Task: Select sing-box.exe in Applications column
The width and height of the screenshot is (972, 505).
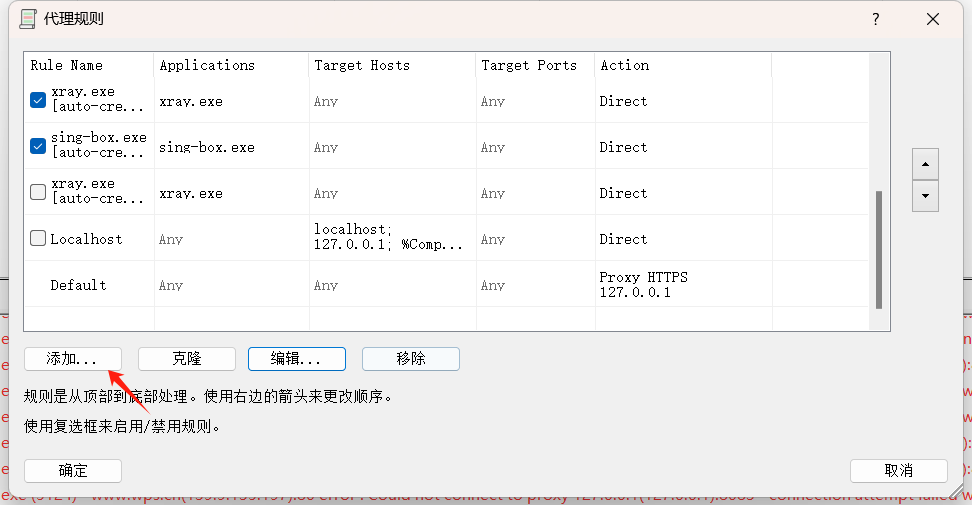Action: point(206,147)
